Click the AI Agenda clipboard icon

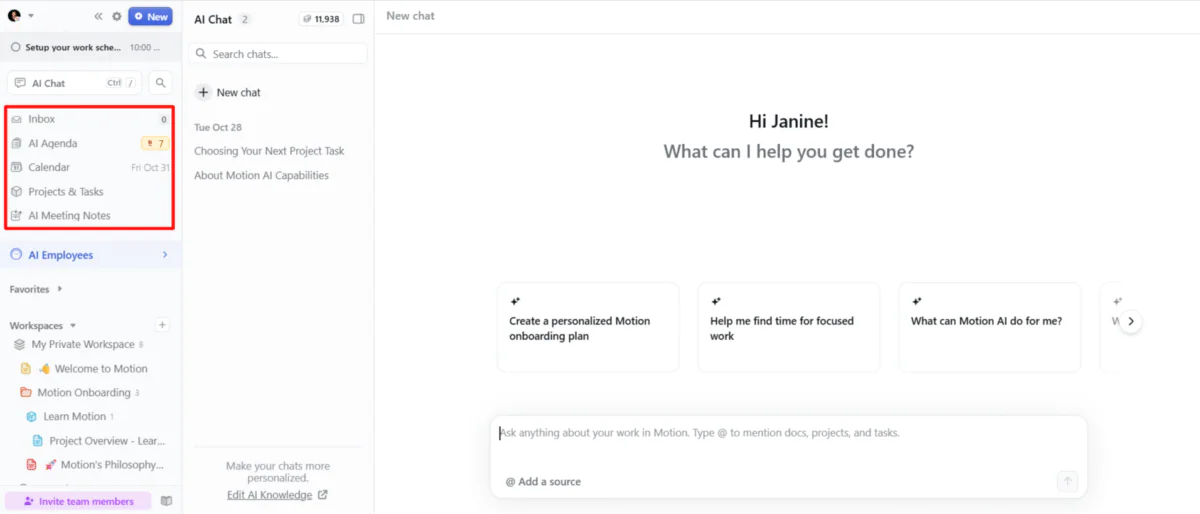coord(16,143)
